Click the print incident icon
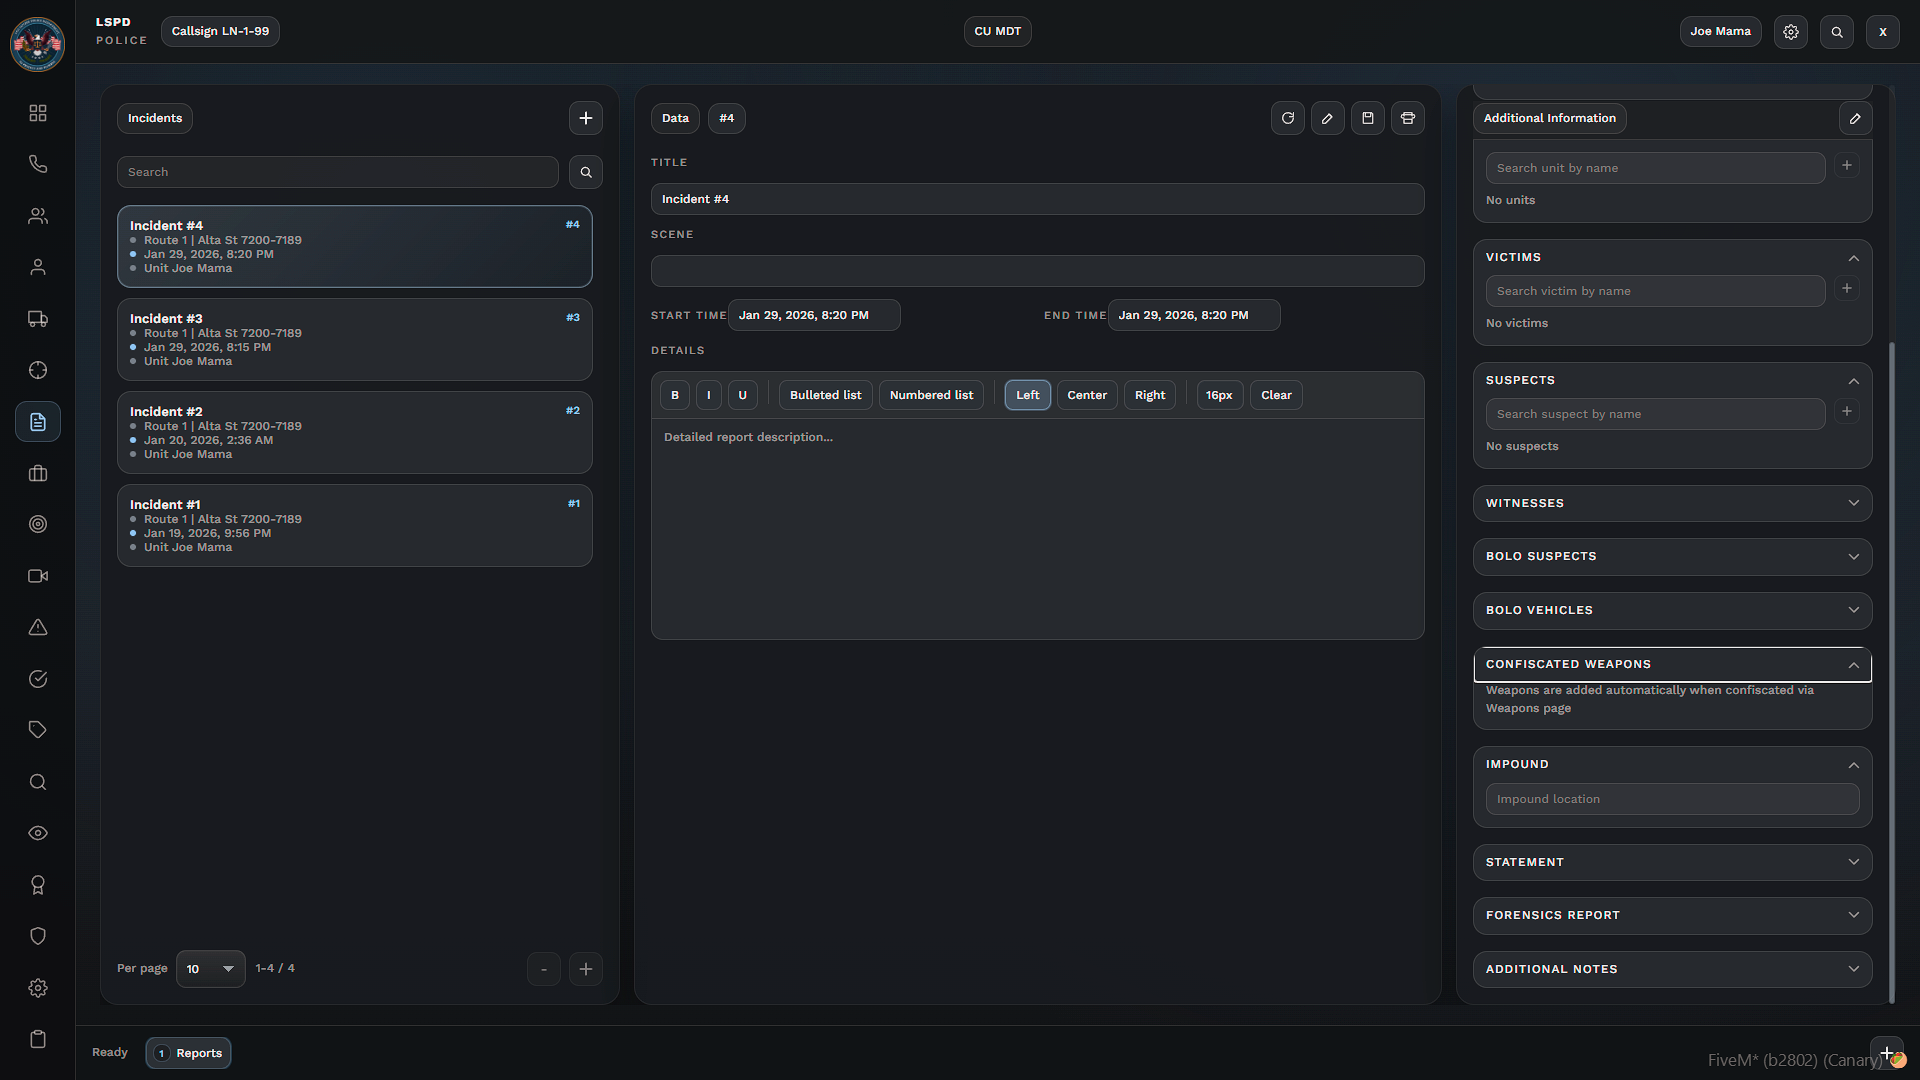This screenshot has height=1080, width=1920. click(1408, 118)
